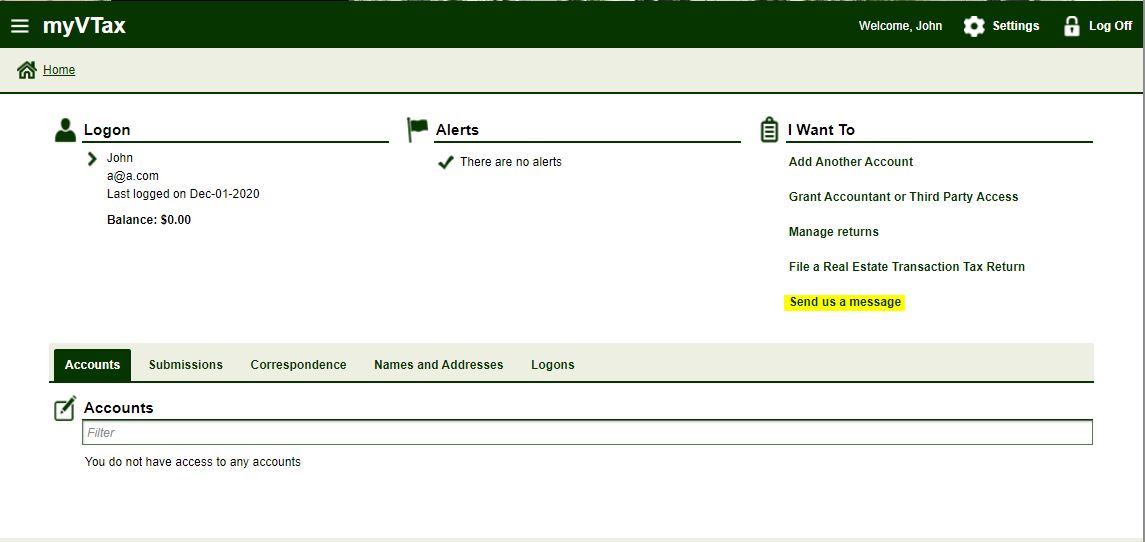
Task: Expand the John logon chevron
Action: [x=92, y=159]
